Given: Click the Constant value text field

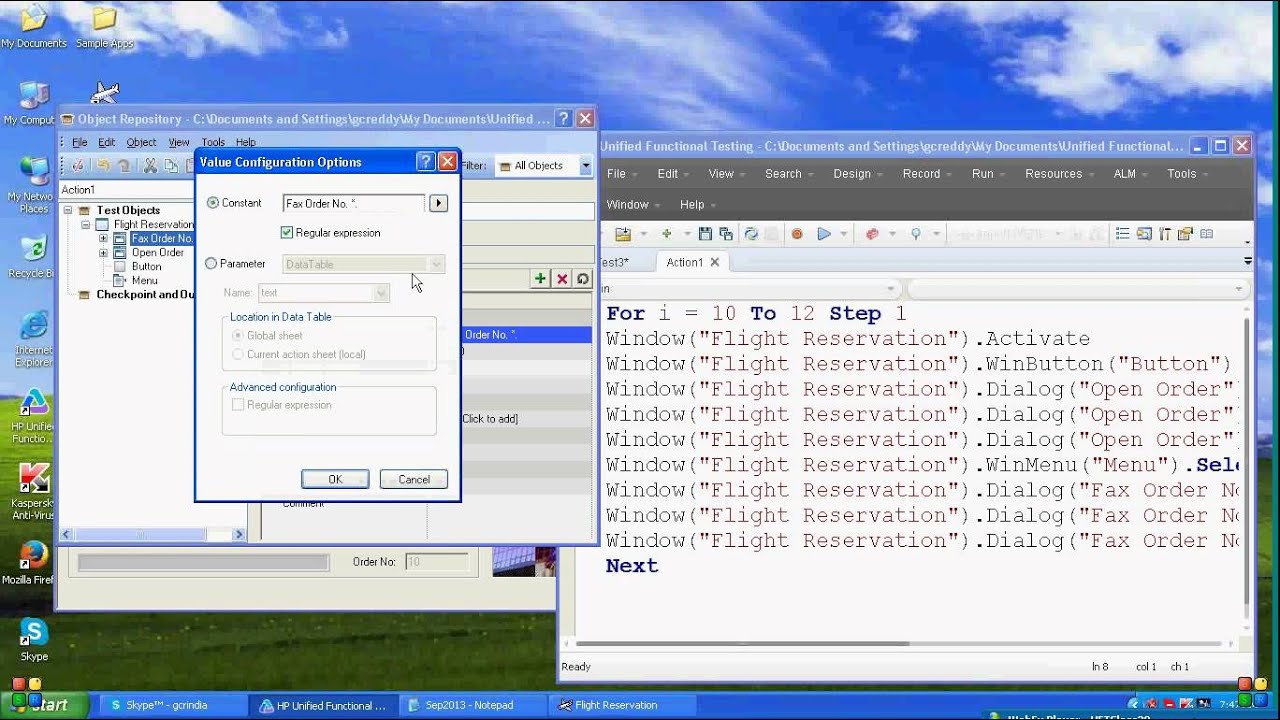Looking at the screenshot, I should coord(354,203).
